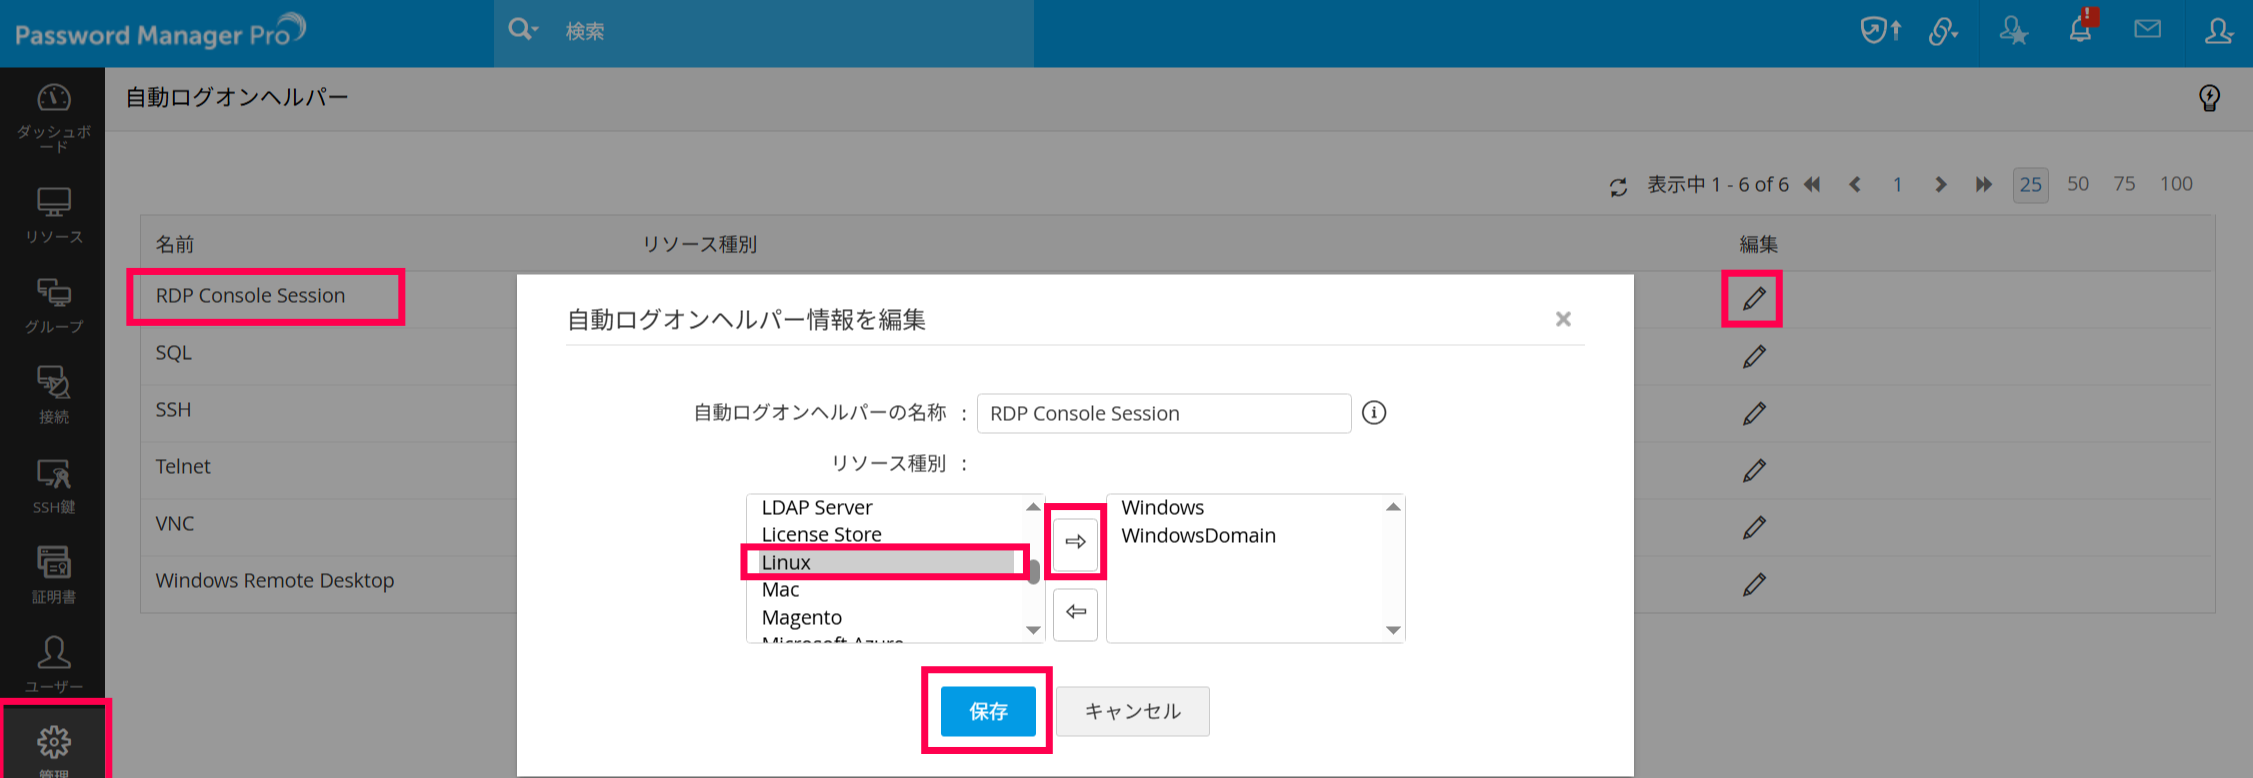This screenshot has height=778, width=2253.
Task: Click the helper name input field
Action: pyautogui.click(x=1163, y=413)
